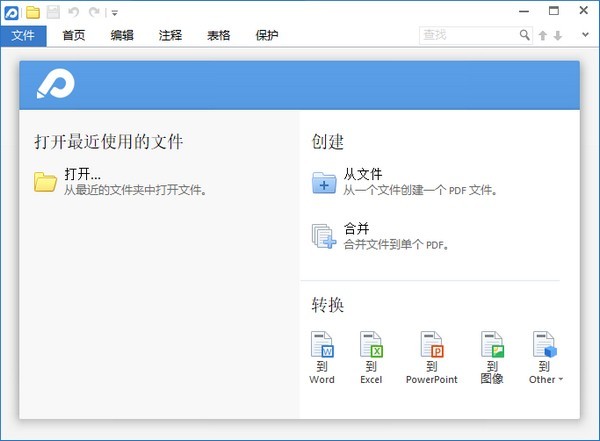The width and height of the screenshot is (600, 441).
Task: Click the Word label under 转换
Action: click(322, 379)
